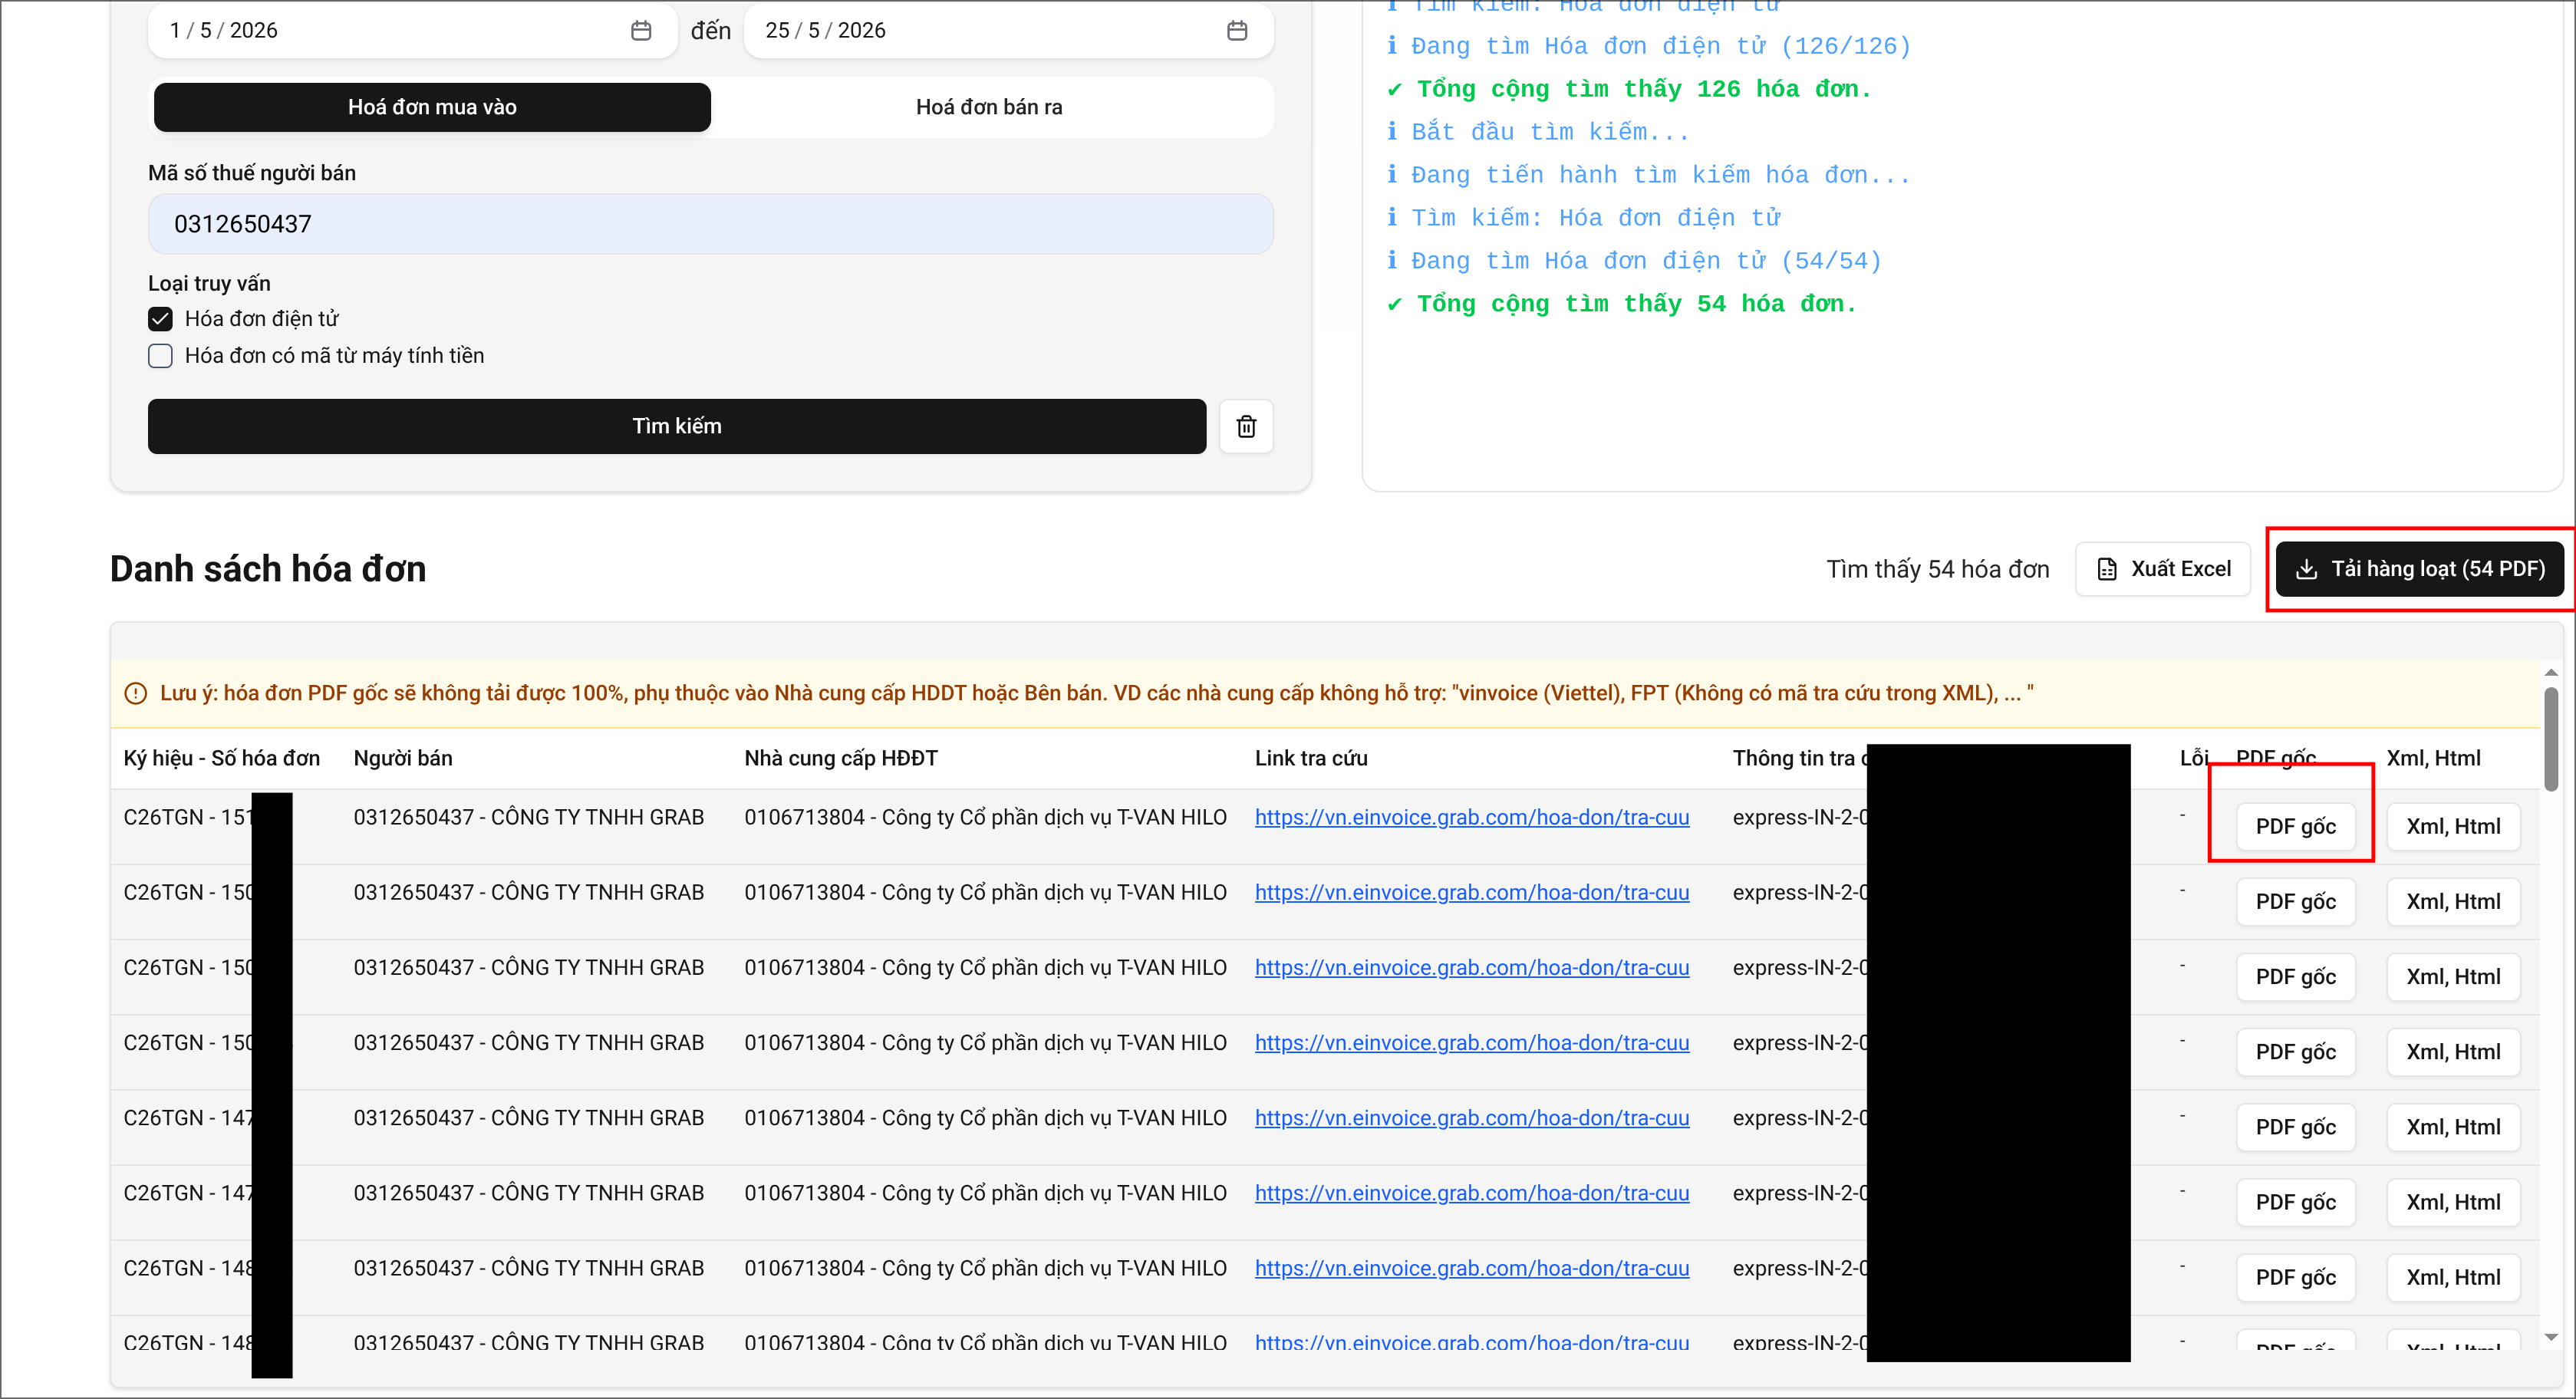Click PDF gốc in the seventh invoice row

point(2296,1277)
